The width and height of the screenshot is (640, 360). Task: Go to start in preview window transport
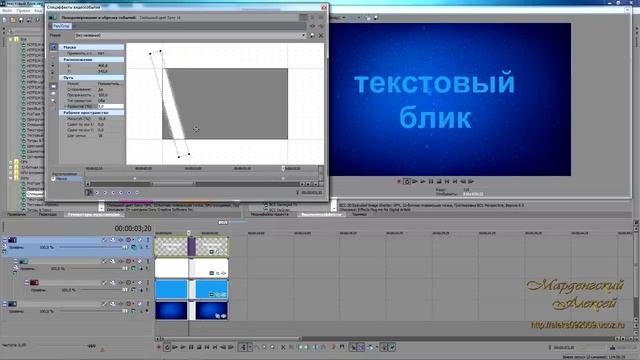447,181
